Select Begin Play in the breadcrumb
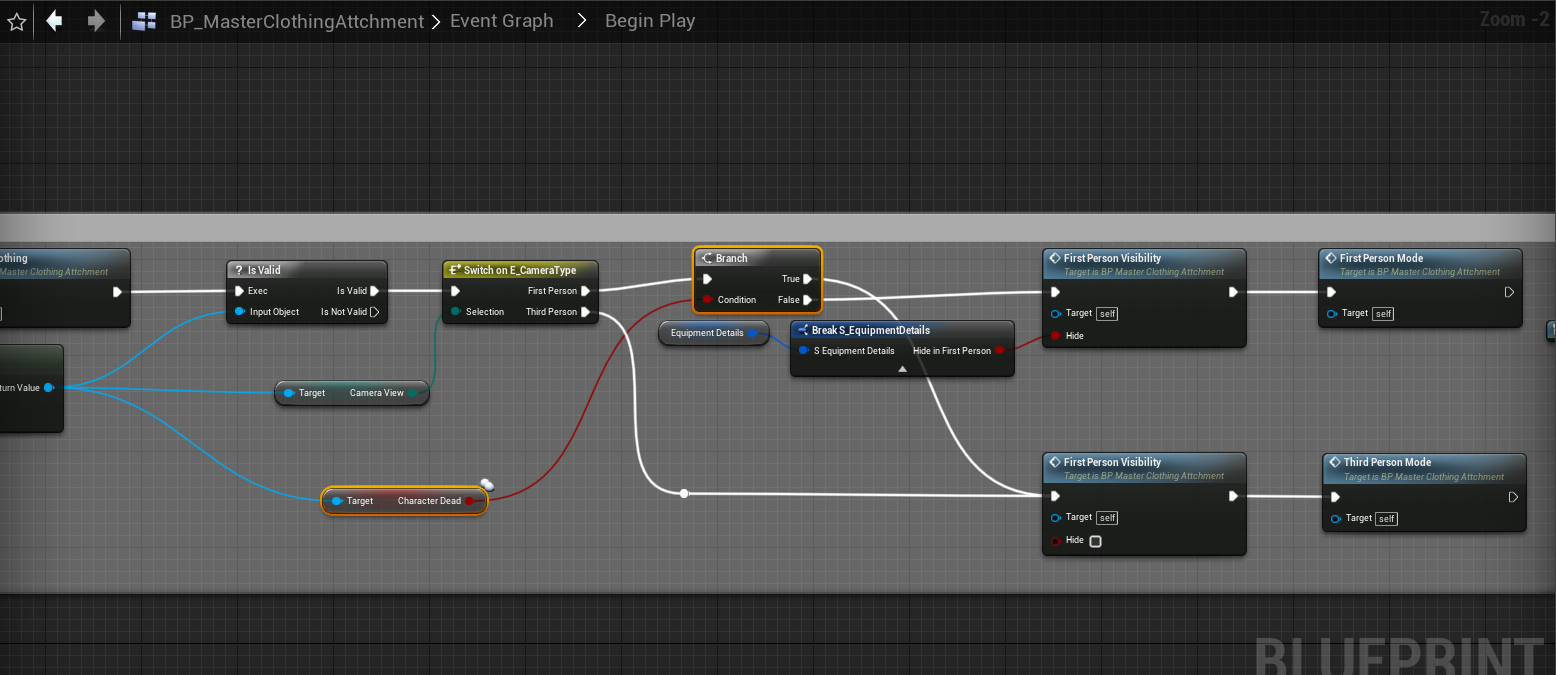The height and width of the screenshot is (675, 1556). click(x=649, y=21)
